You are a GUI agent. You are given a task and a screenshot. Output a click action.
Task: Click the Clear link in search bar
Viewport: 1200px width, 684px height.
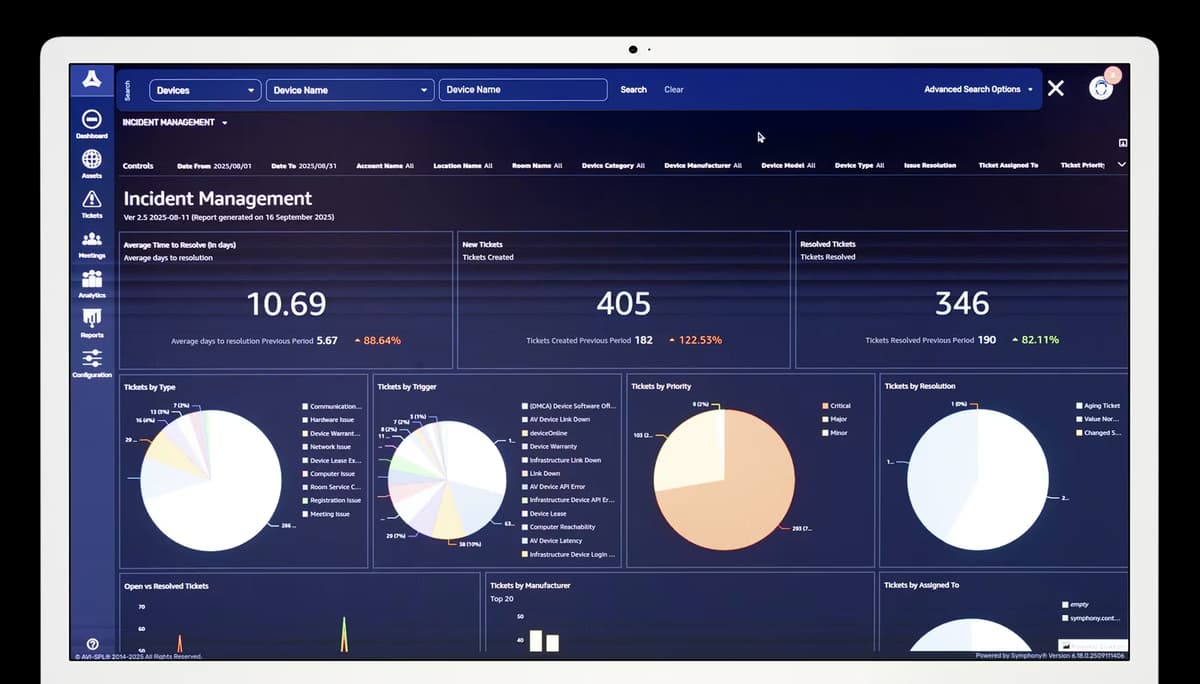pos(674,89)
